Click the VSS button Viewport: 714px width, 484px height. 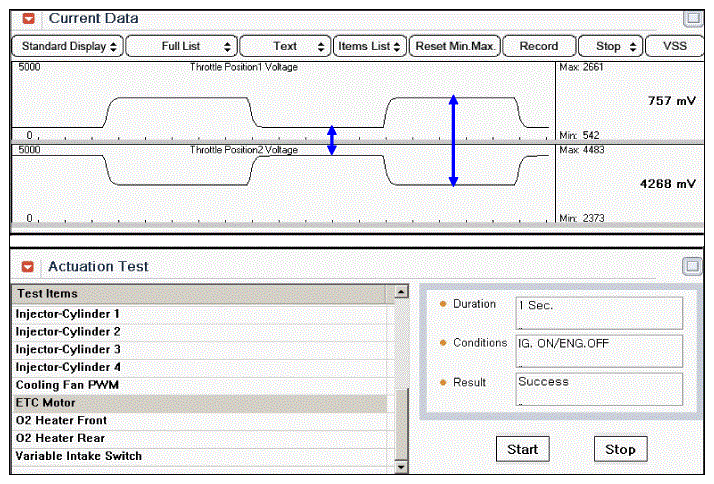[674, 46]
